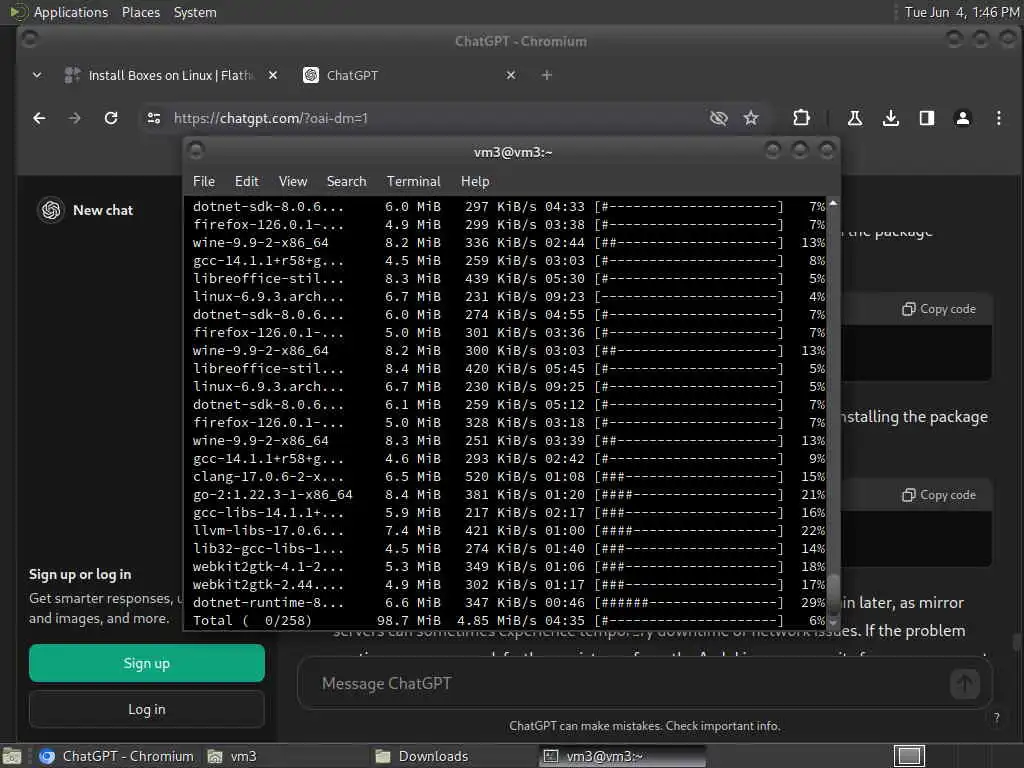
Task: Close the Install Boxes on Linux tab
Action: click(273, 75)
